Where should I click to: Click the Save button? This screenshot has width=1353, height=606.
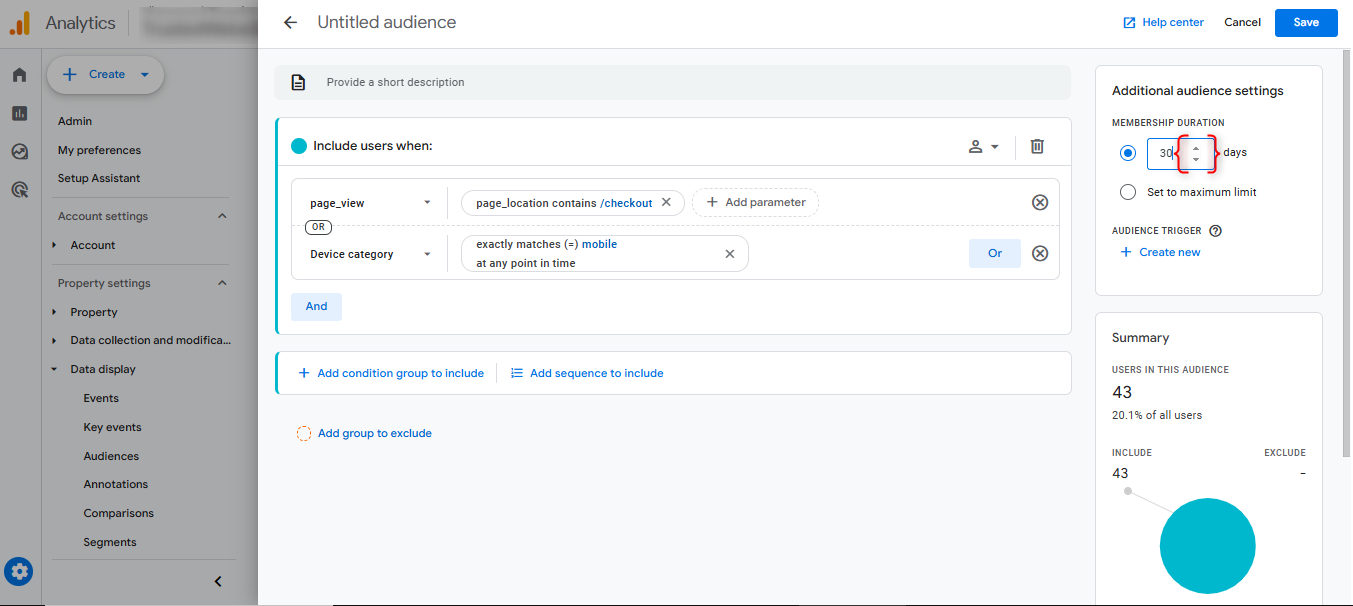[x=1306, y=22]
